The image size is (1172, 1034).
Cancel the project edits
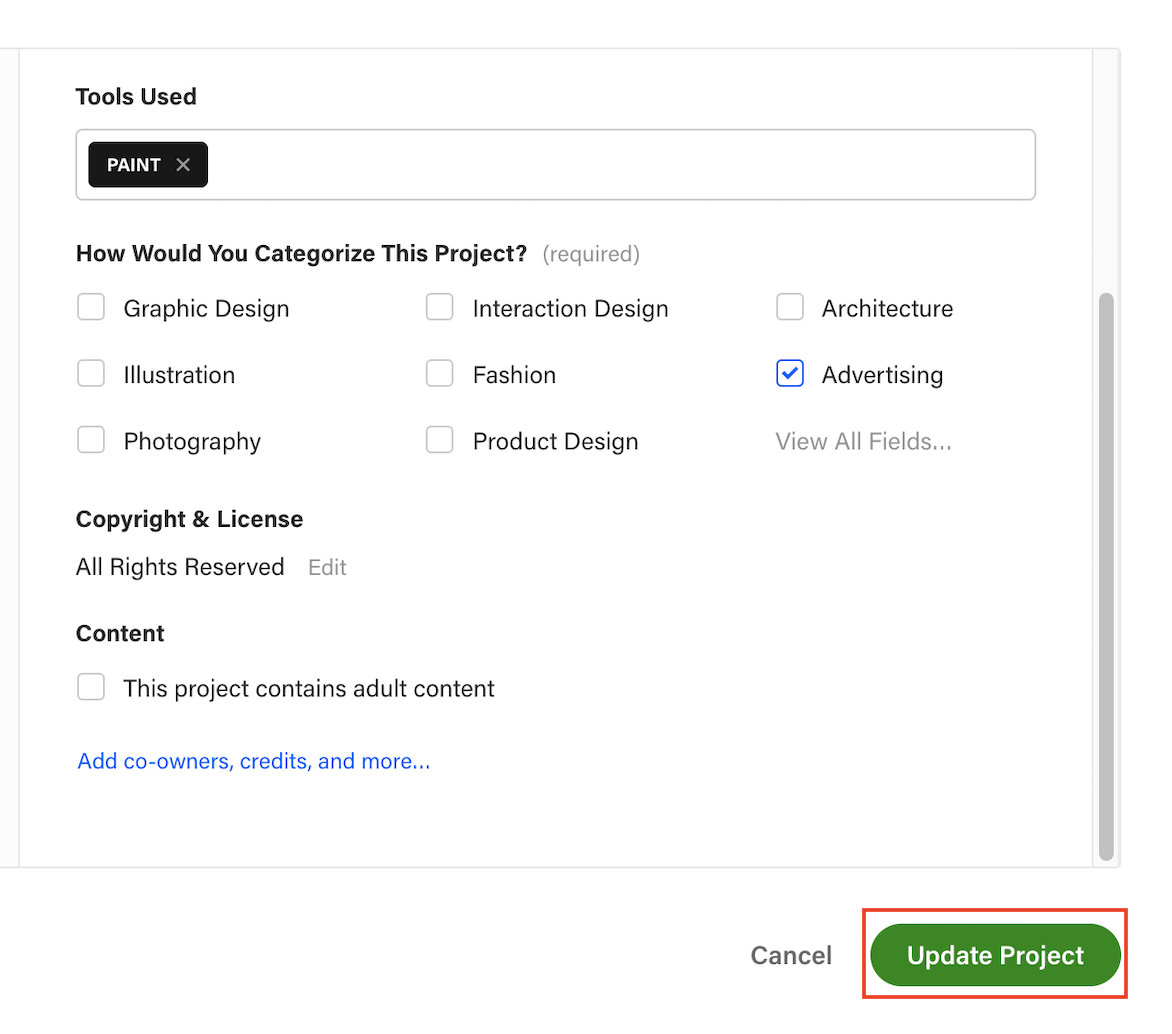coord(790,954)
